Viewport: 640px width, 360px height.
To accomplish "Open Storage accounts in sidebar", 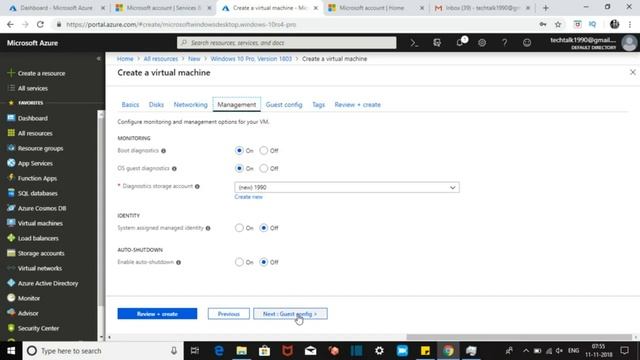I will [x=41, y=253].
